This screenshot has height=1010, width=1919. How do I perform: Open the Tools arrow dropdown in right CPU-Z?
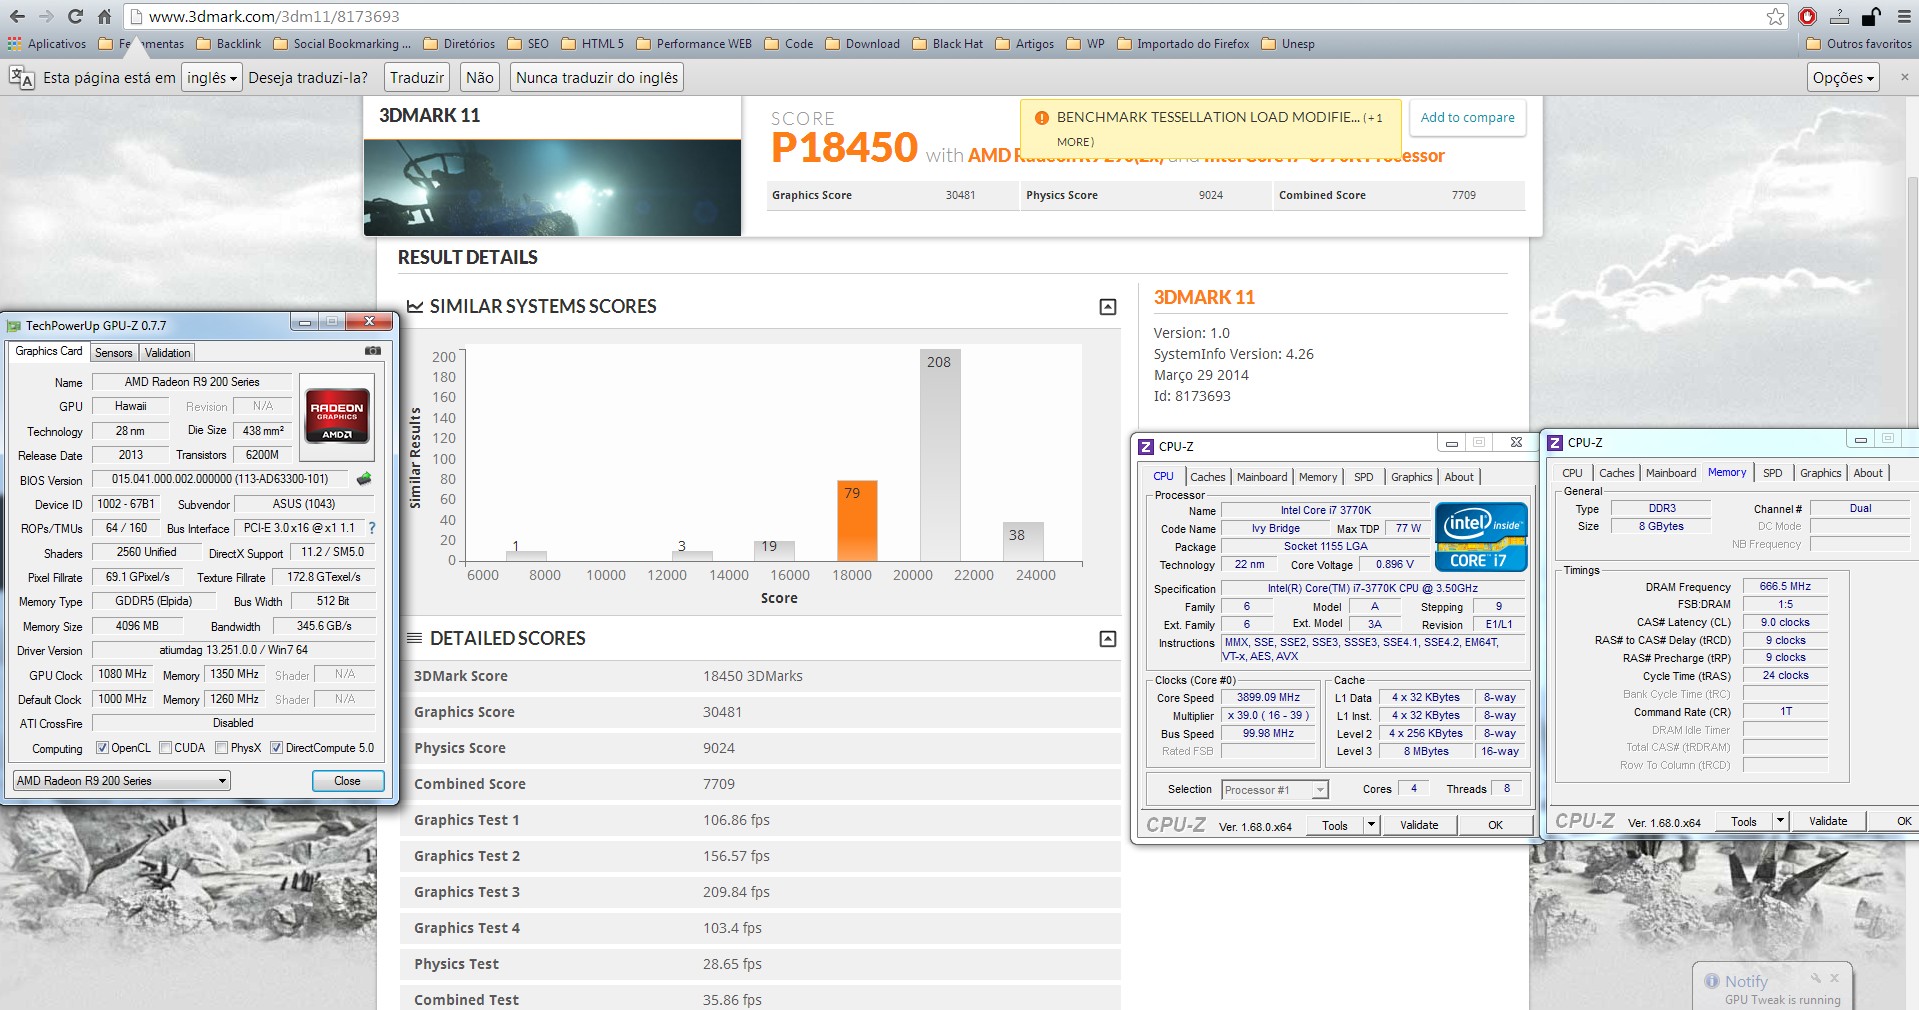1780,821
